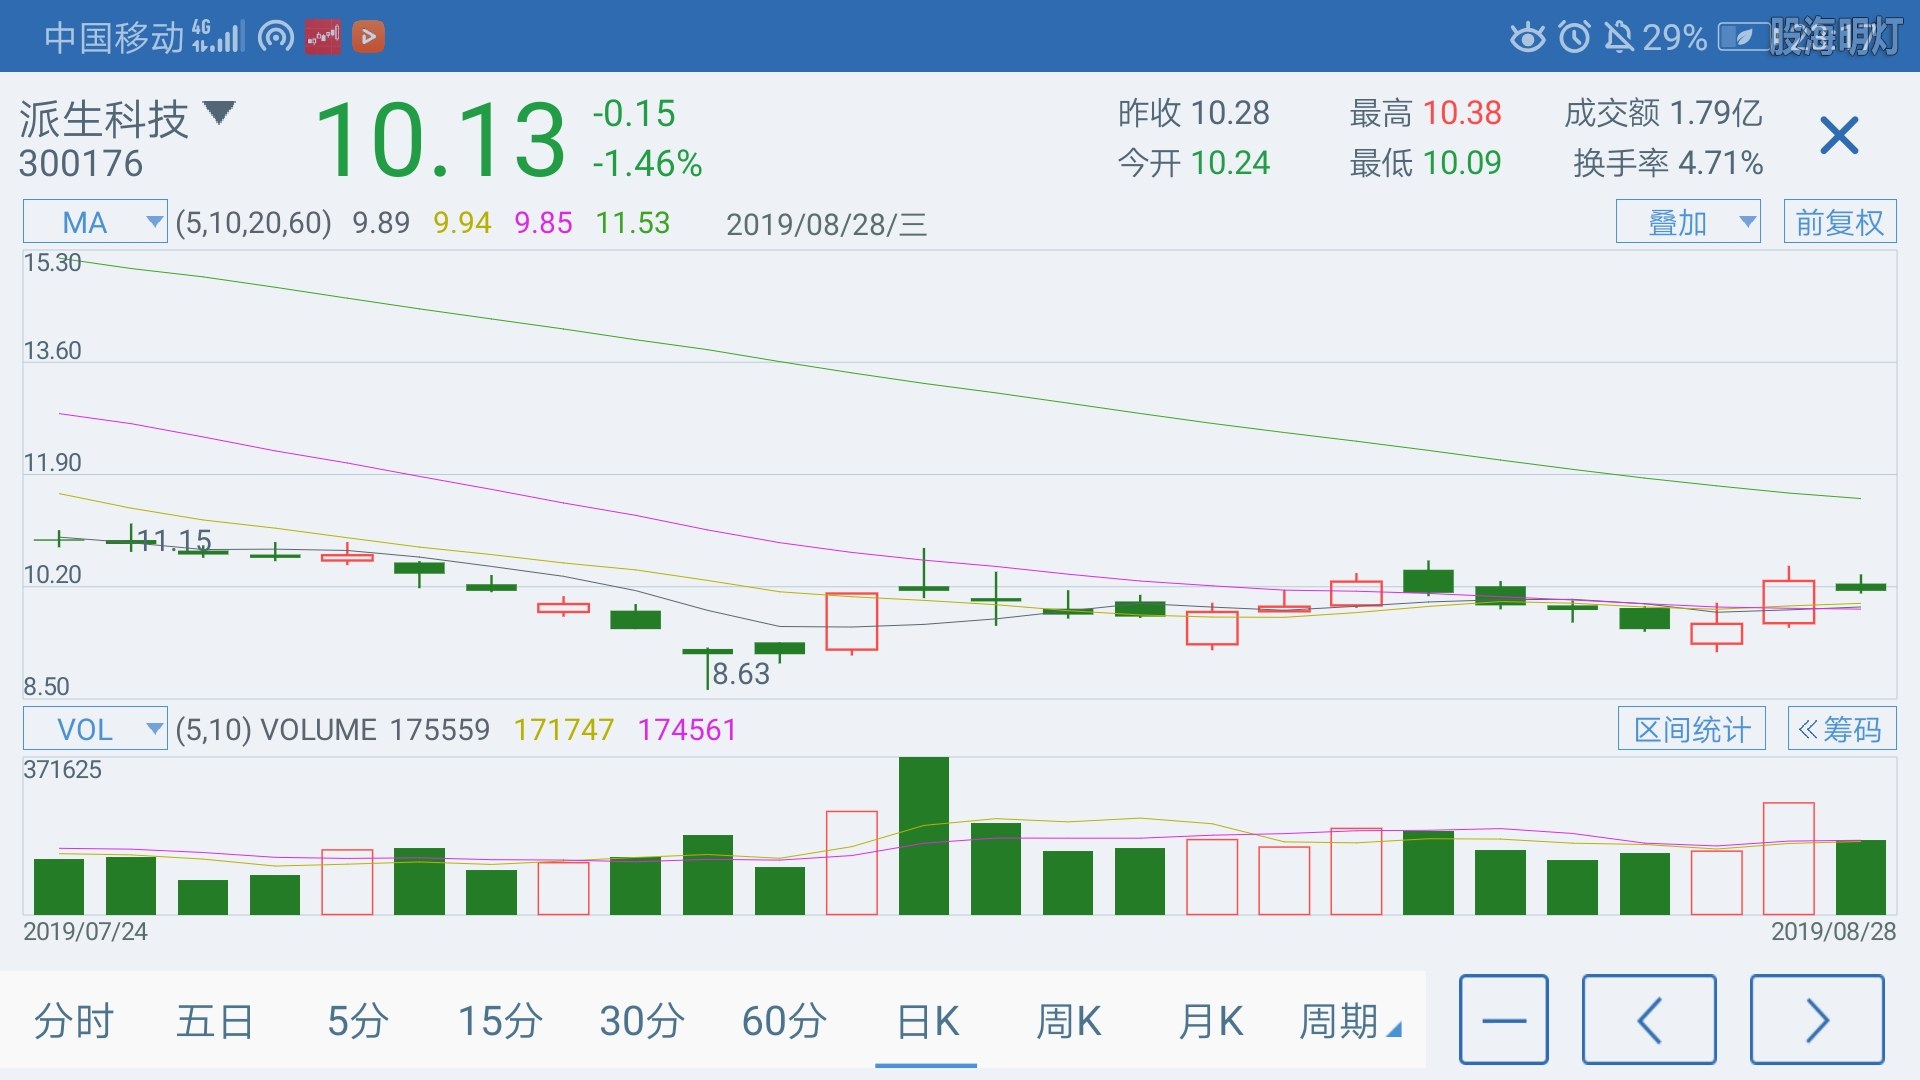Open the MA indicator dropdown
This screenshot has width=1920, height=1080.
click(95, 222)
